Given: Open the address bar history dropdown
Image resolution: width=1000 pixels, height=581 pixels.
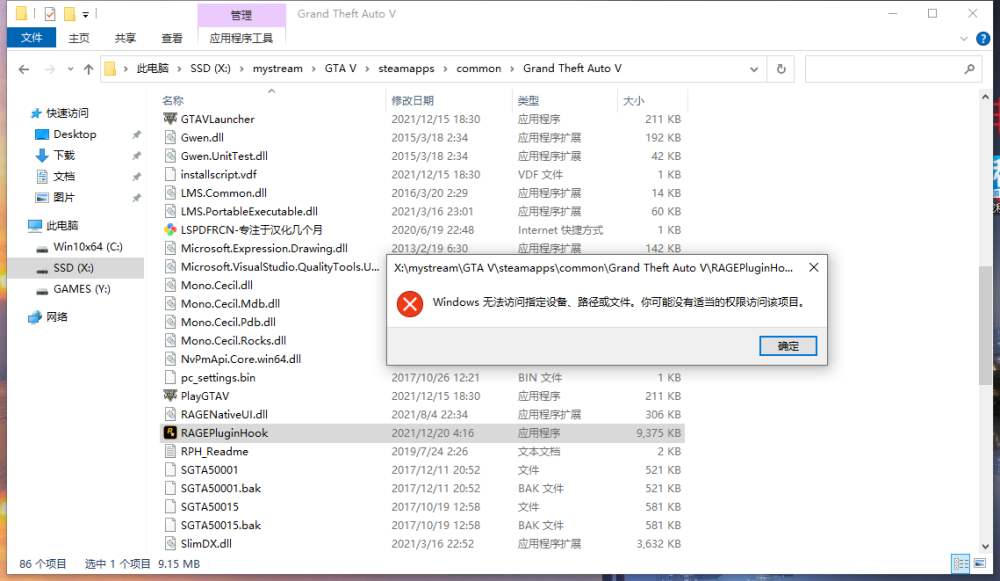Looking at the screenshot, I should coord(754,68).
